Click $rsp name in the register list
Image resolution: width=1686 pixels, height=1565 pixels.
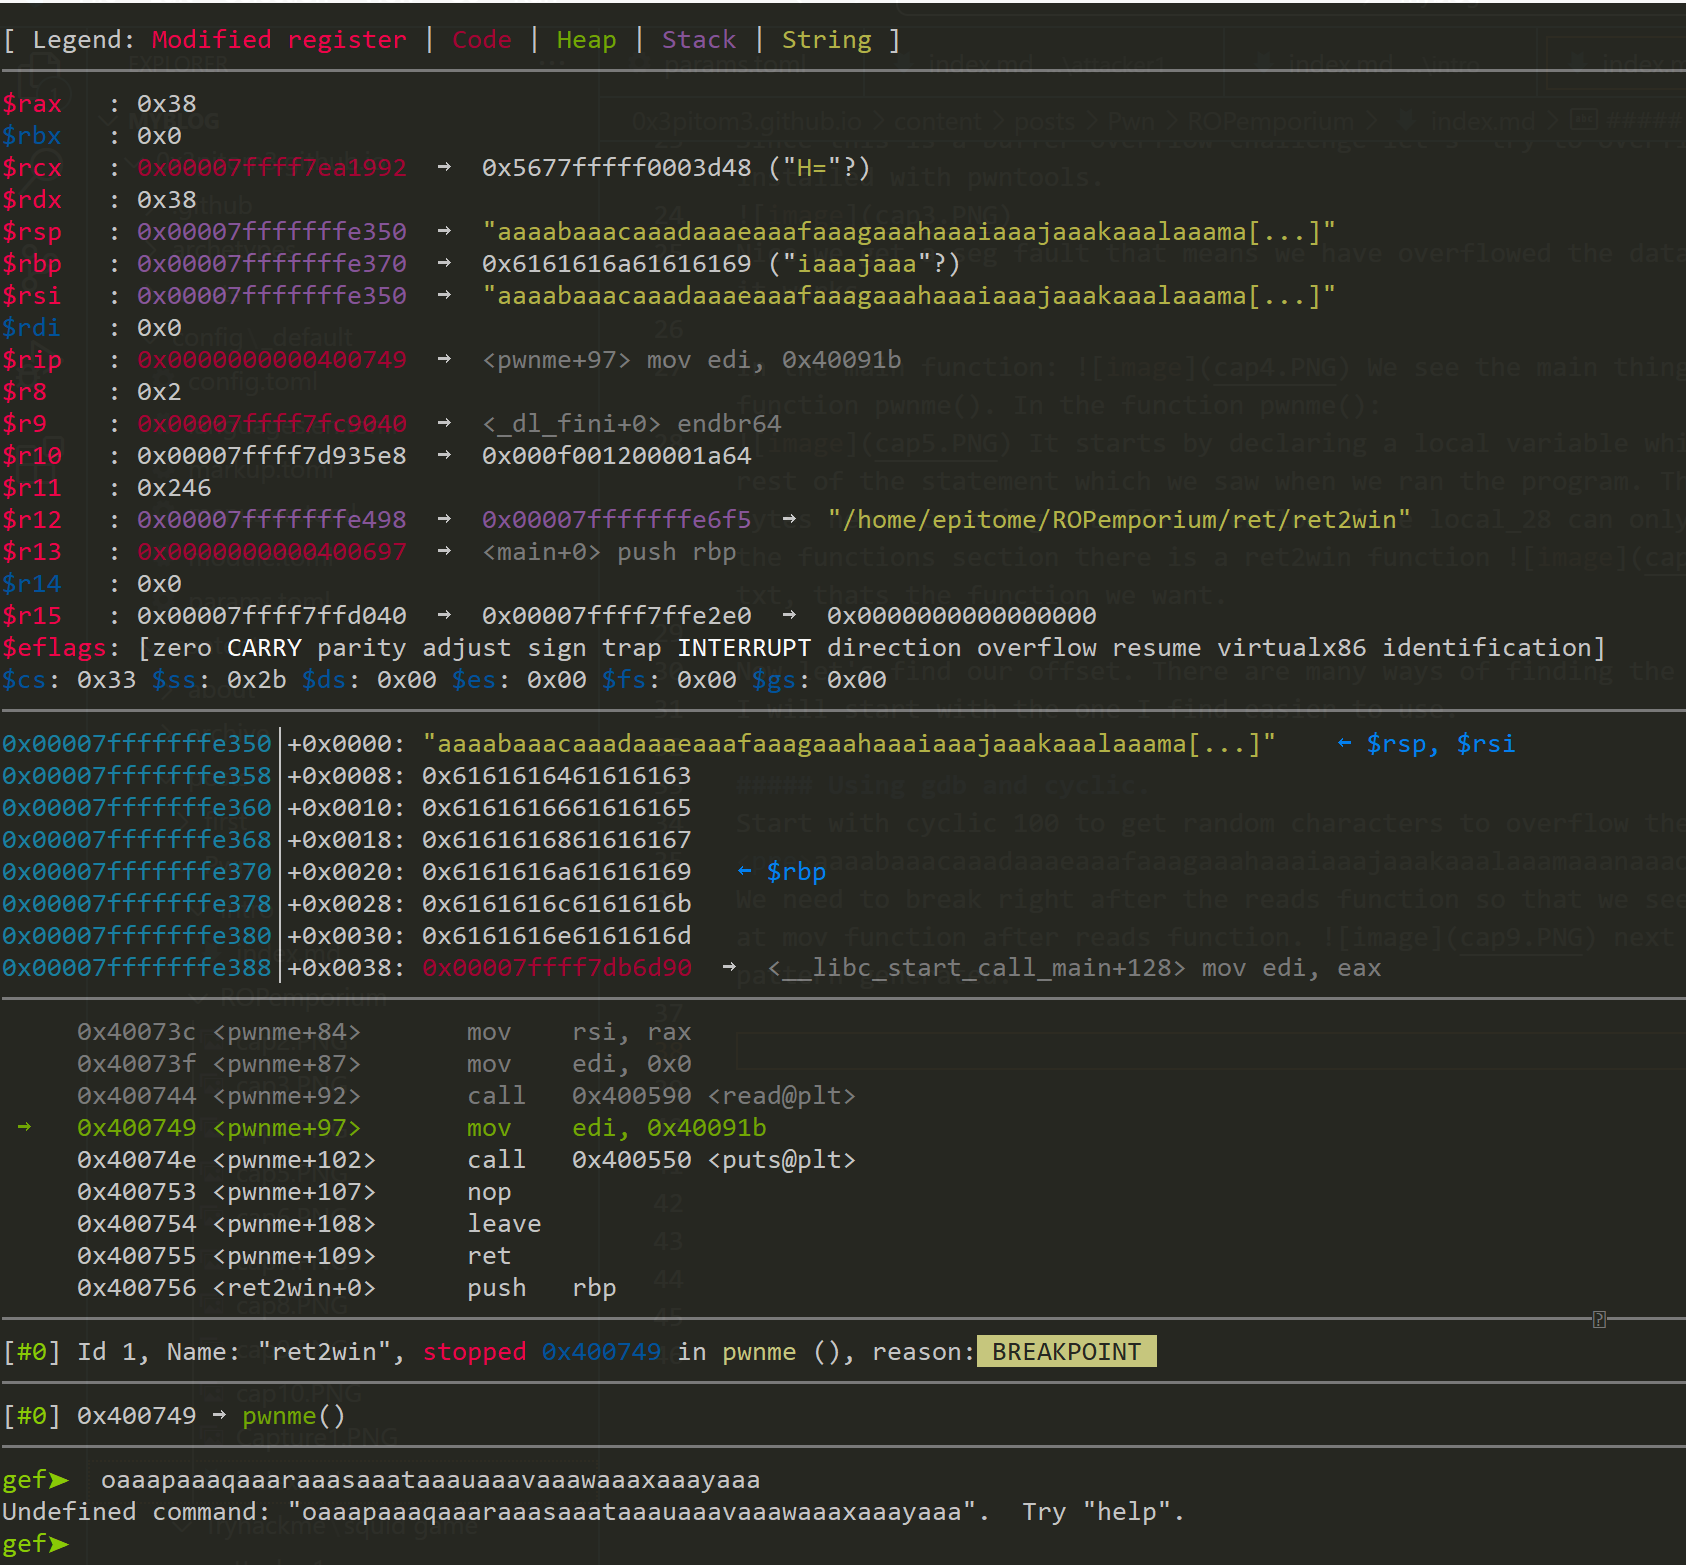tap(32, 232)
